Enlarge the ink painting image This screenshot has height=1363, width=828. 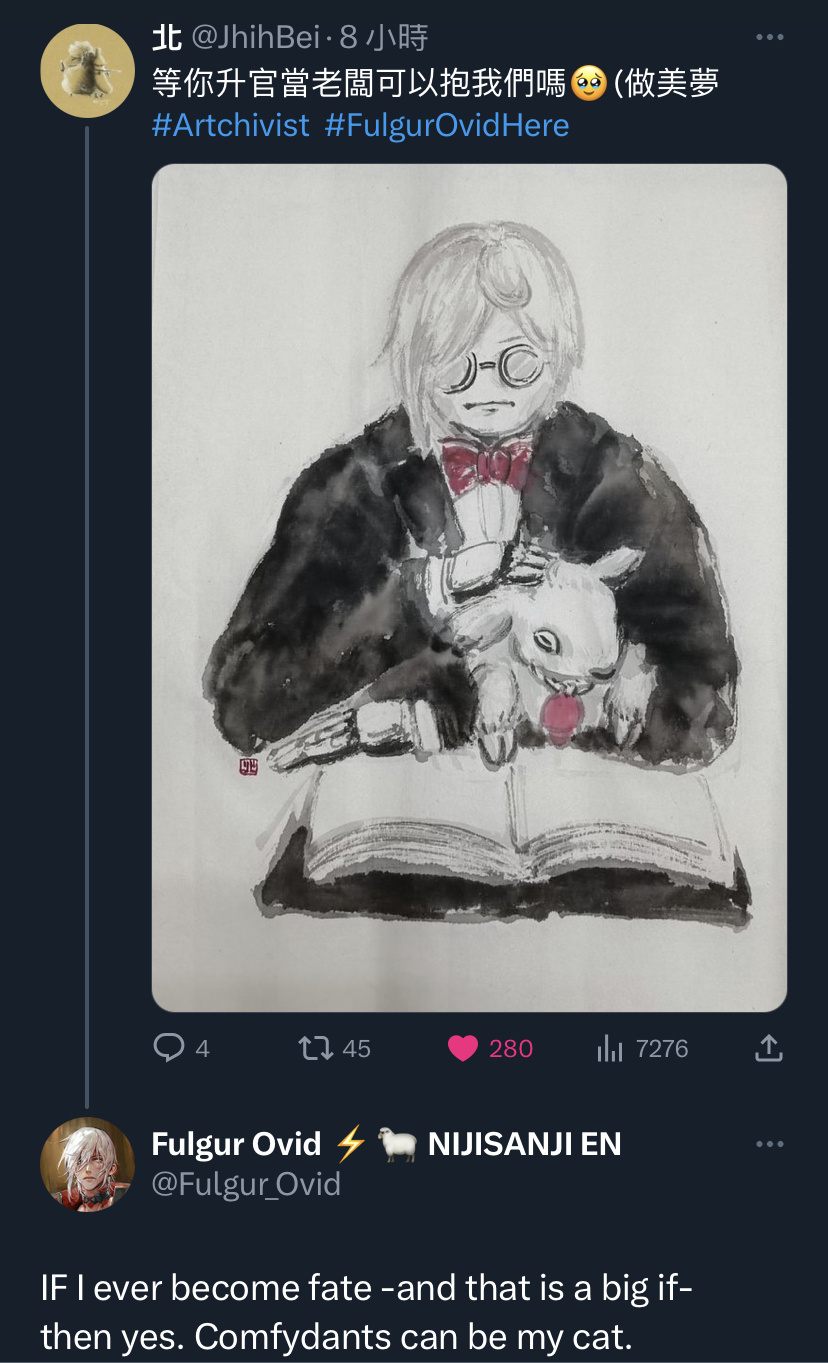(469, 588)
